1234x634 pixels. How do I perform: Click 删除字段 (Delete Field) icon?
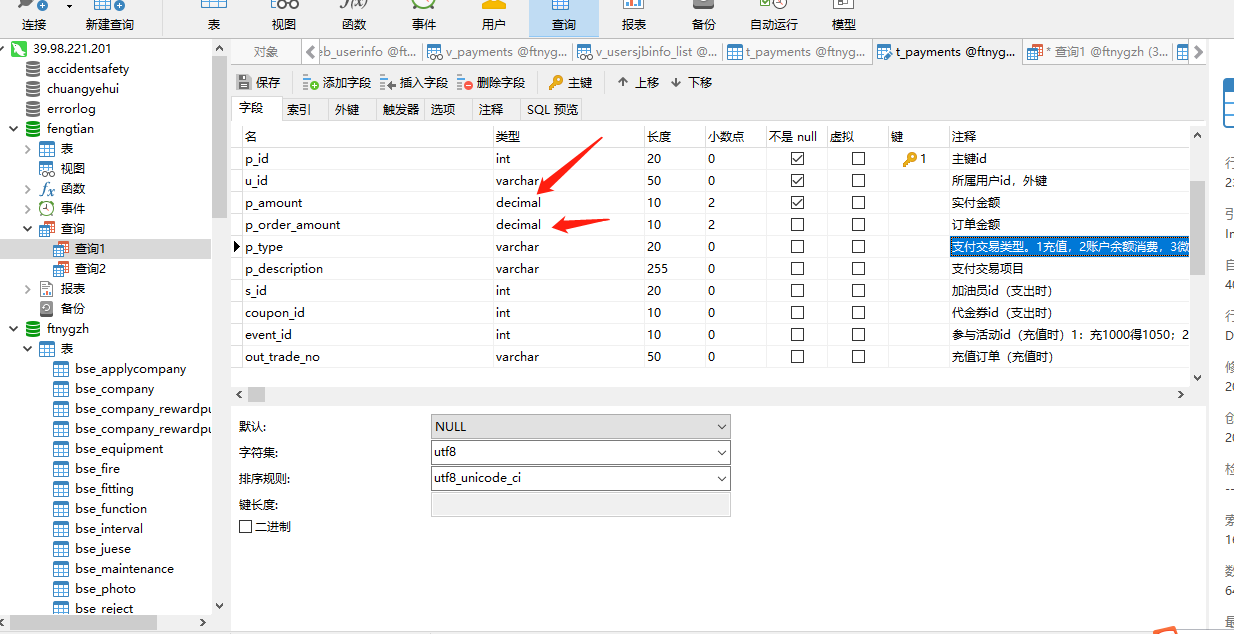click(x=464, y=83)
